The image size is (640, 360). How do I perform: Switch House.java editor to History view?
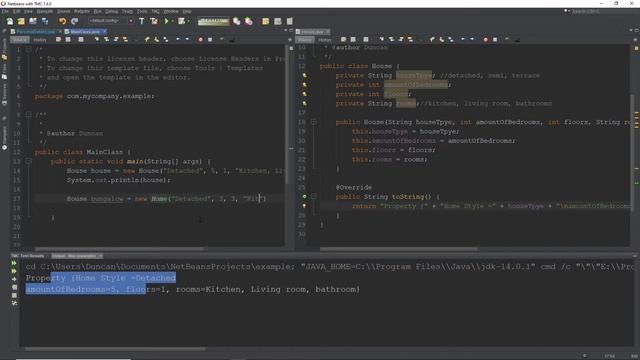point(324,40)
